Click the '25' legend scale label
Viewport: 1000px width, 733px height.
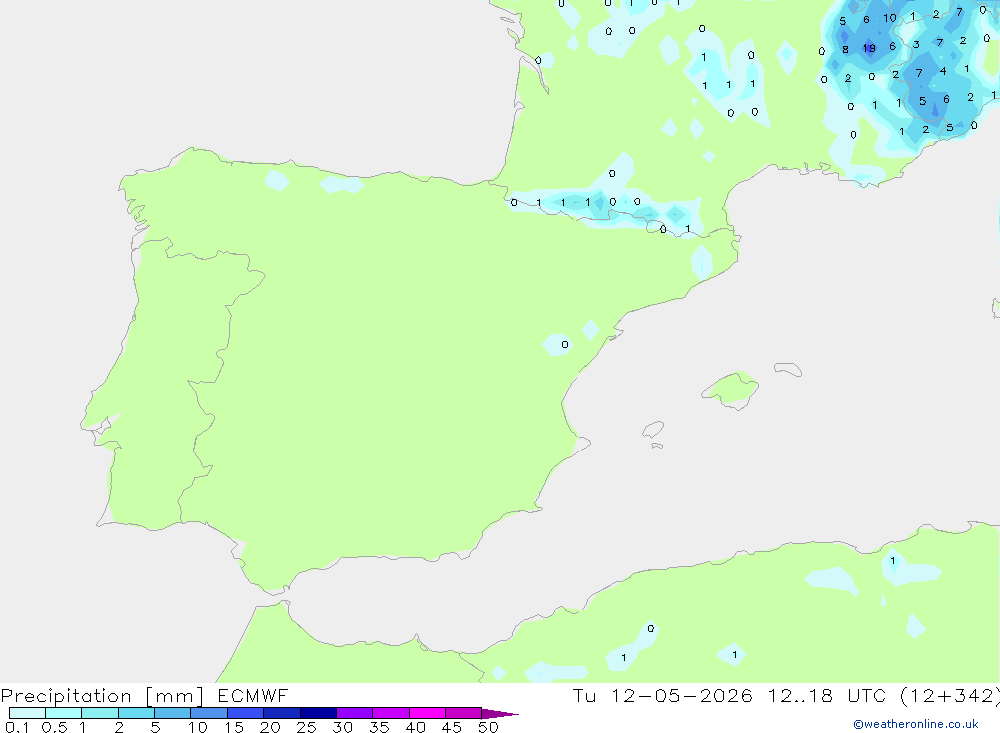[306, 727]
